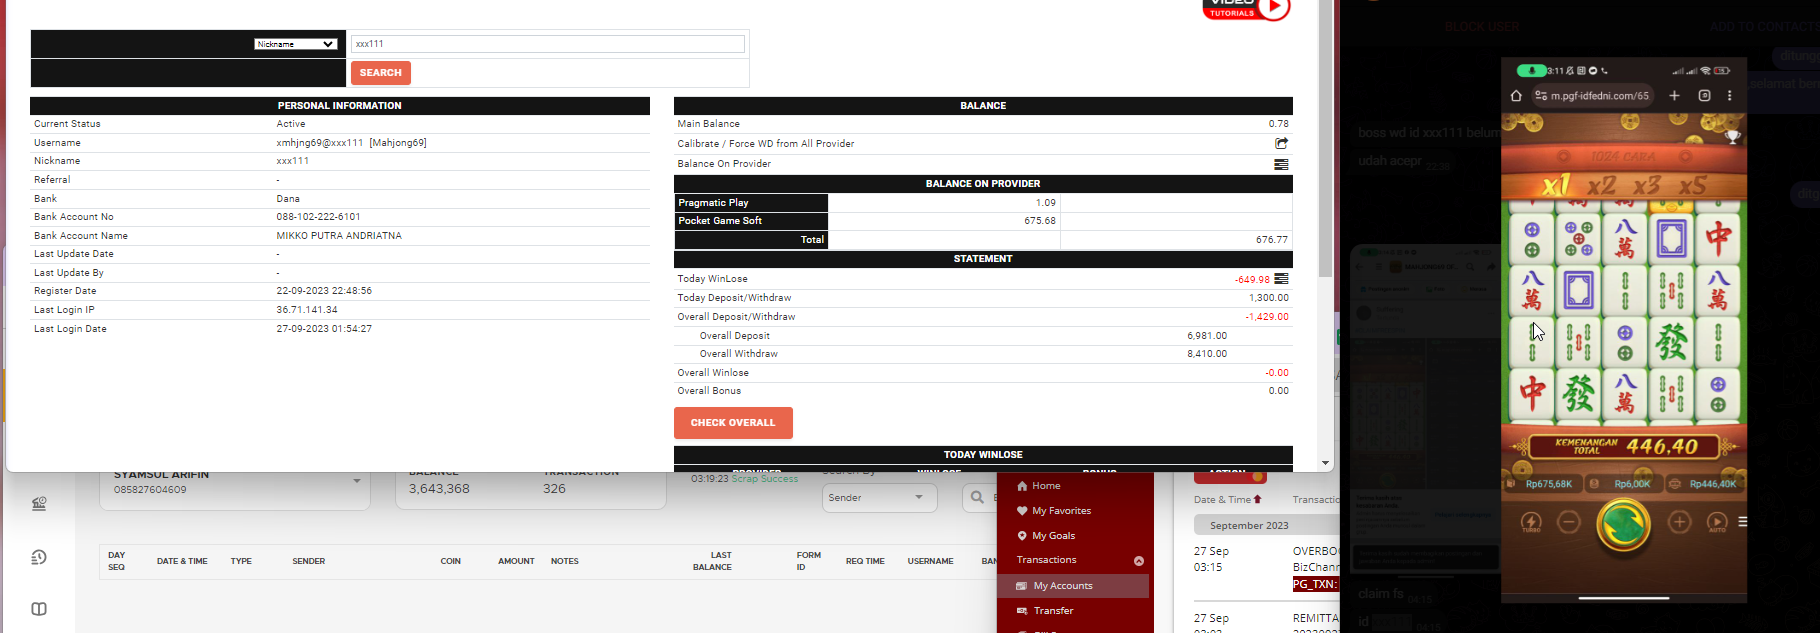Toggle the Turbo spin button
Viewport: 1820px width, 633px height.
[x=1531, y=523]
